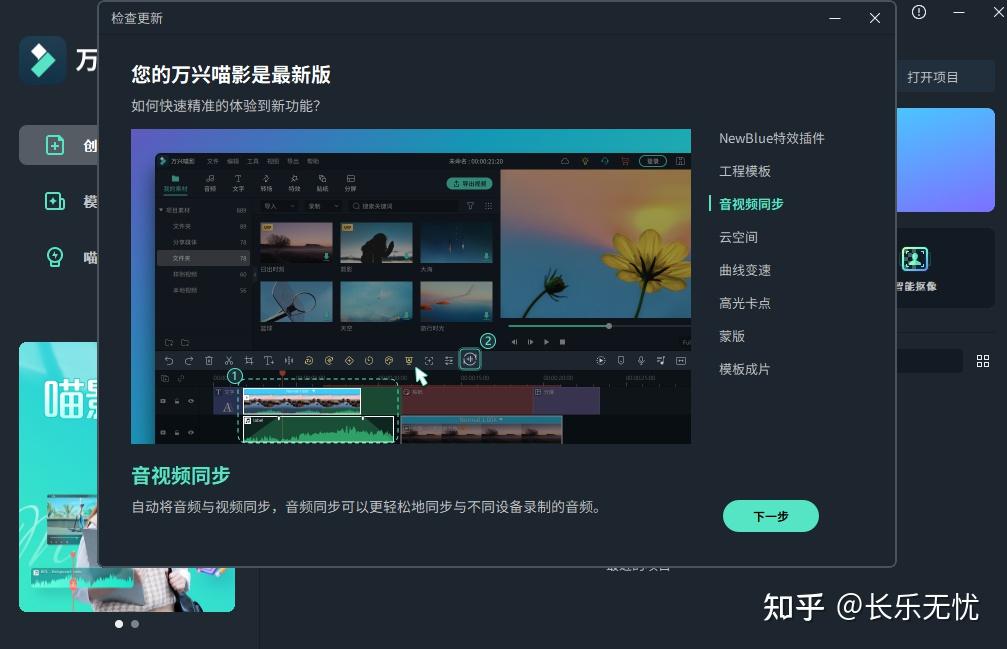Select the 音视频同步 item in feature list
Screen dimensions: 1007x649
751,204
